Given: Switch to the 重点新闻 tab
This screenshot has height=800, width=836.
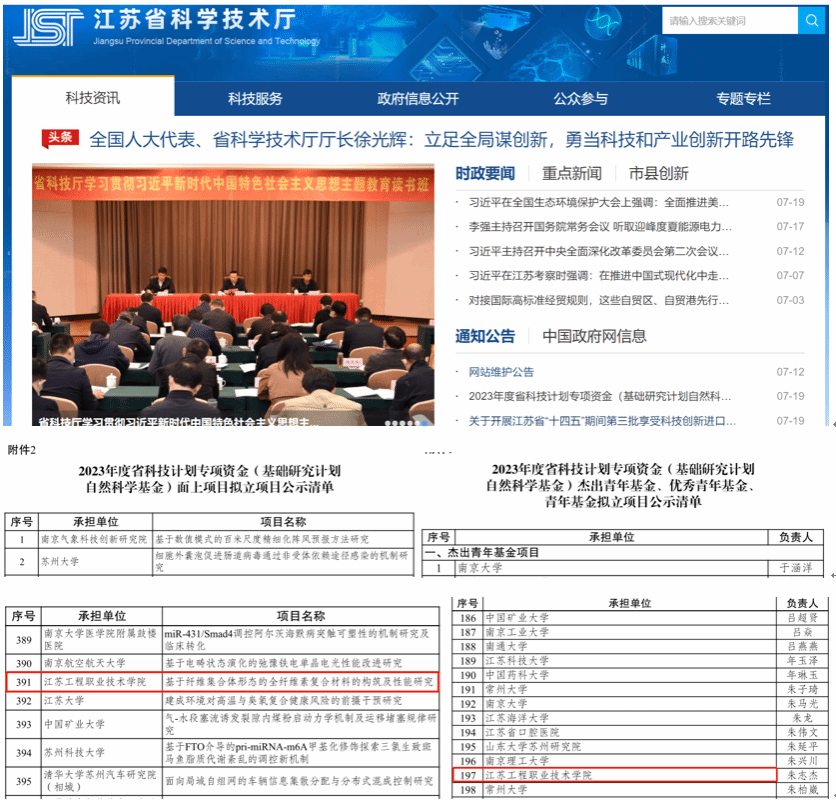Looking at the screenshot, I should point(572,173).
